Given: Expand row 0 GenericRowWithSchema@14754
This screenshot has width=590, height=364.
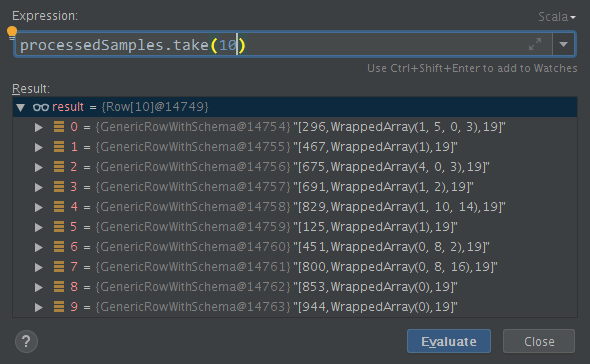Looking at the screenshot, I should (38, 127).
